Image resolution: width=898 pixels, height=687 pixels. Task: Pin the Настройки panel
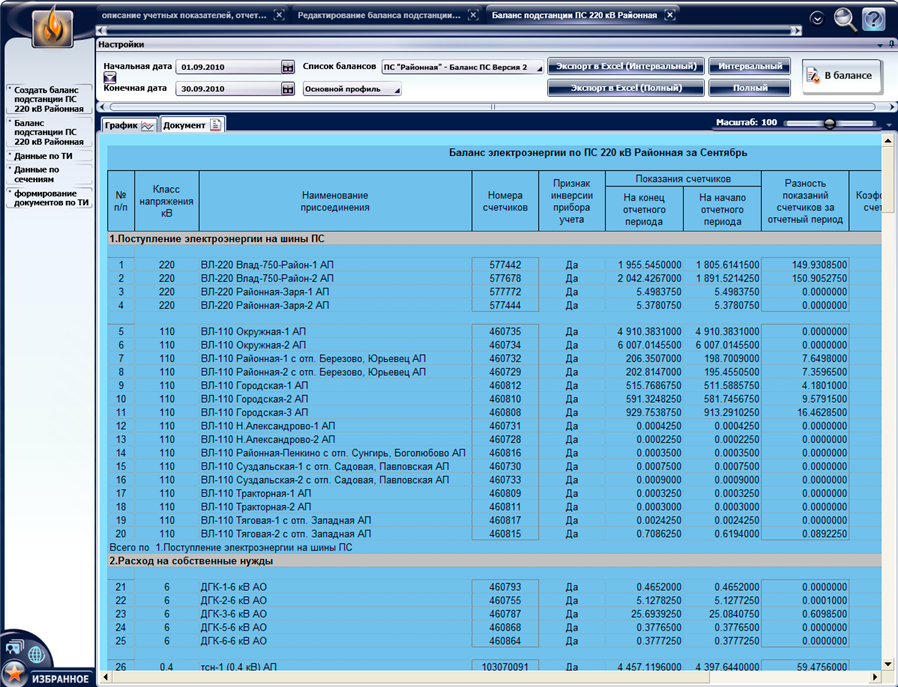[x=892, y=44]
